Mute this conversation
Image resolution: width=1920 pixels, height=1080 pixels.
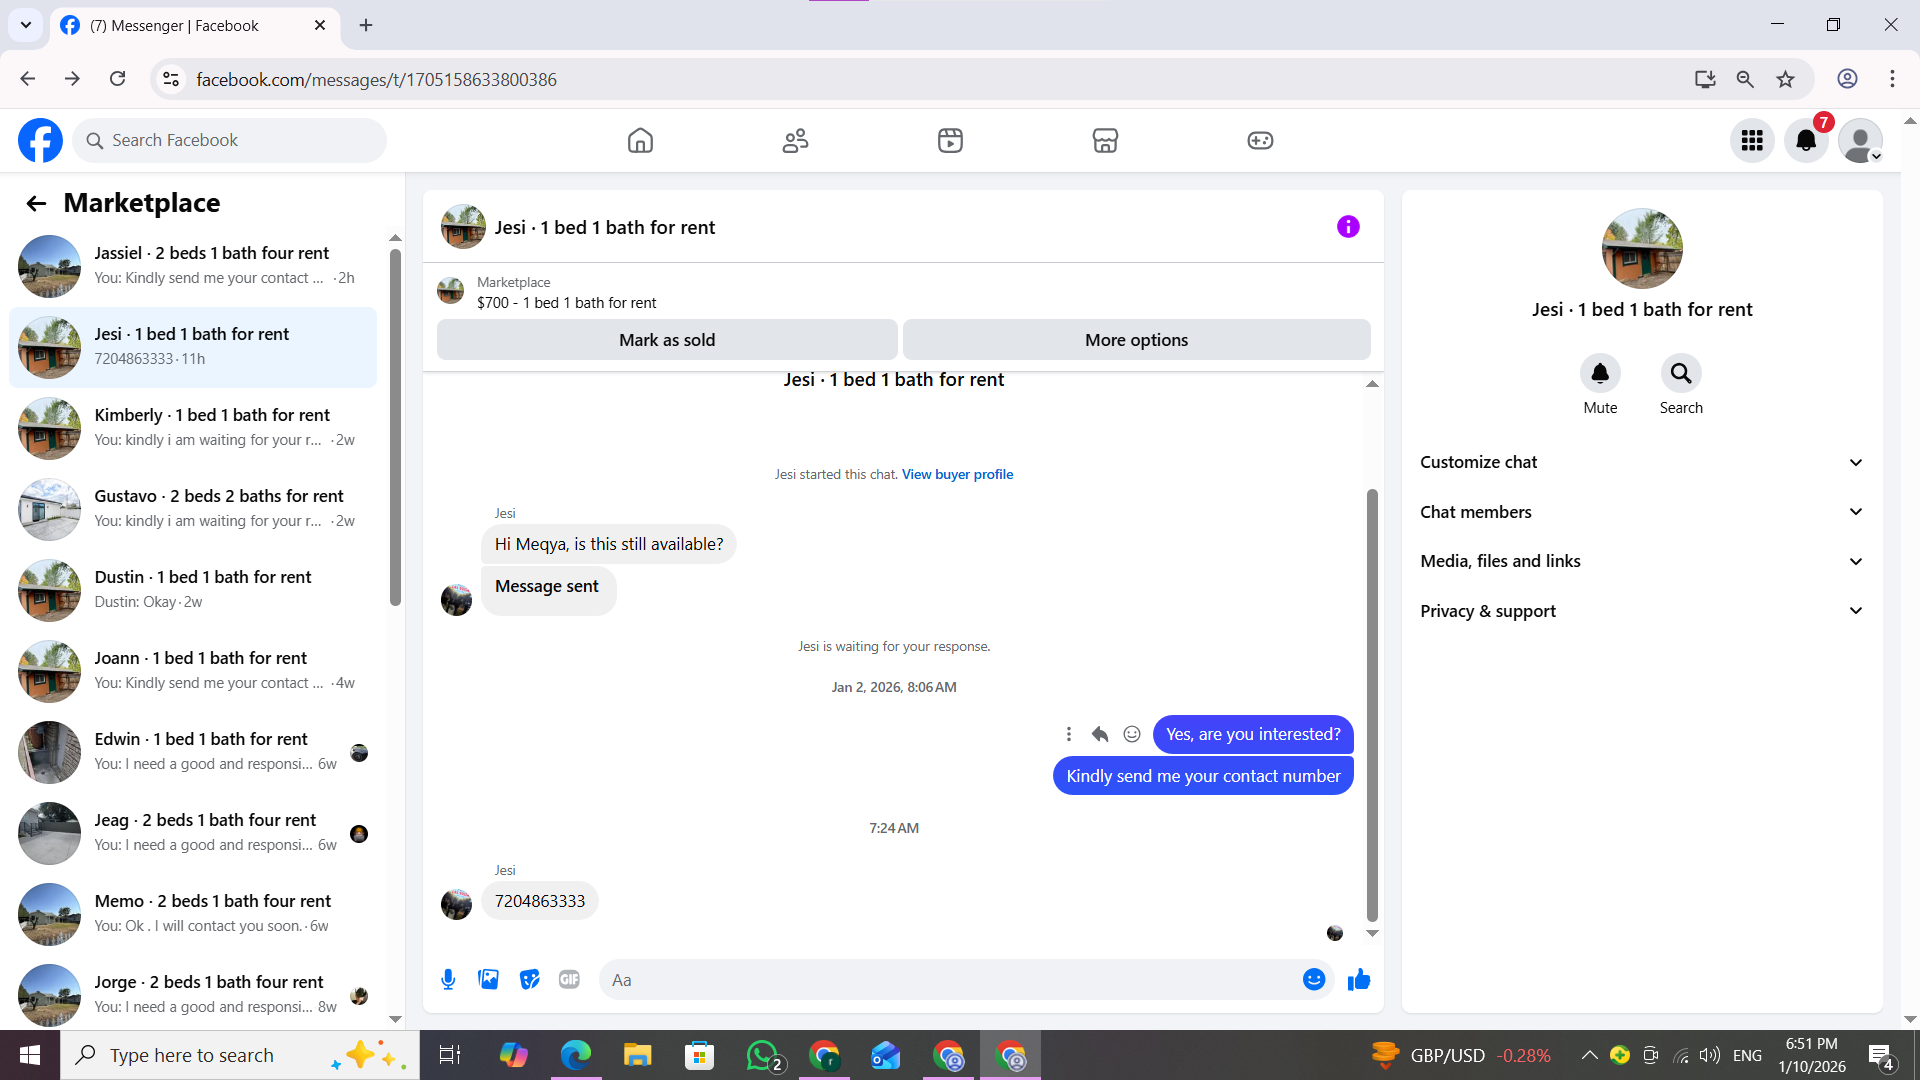click(x=1600, y=374)
